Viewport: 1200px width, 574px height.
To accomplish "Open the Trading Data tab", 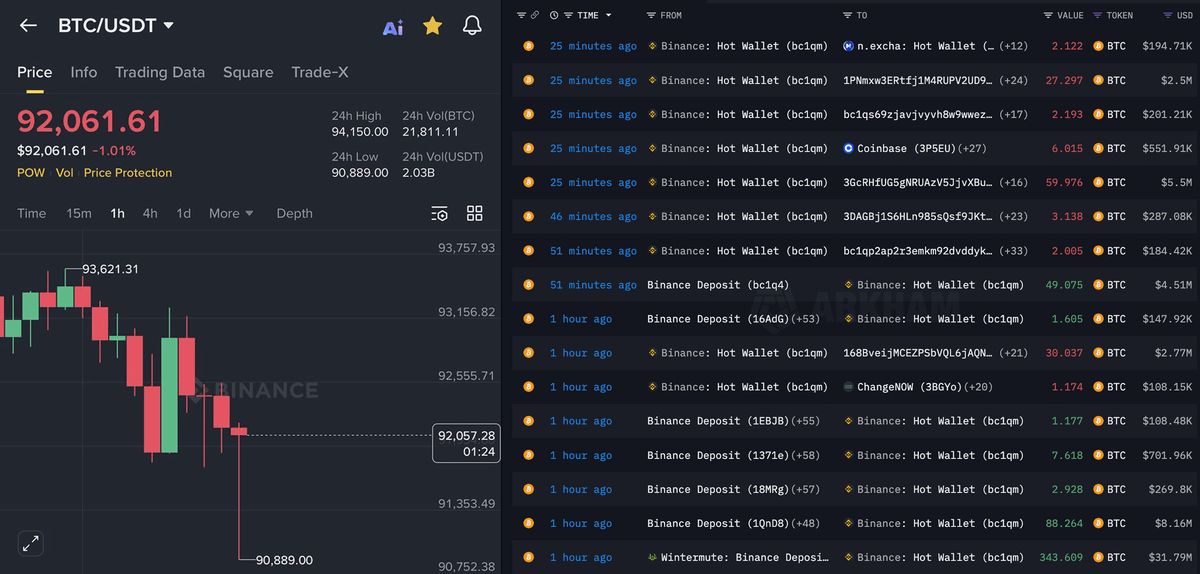I will [x=160, y=72].
